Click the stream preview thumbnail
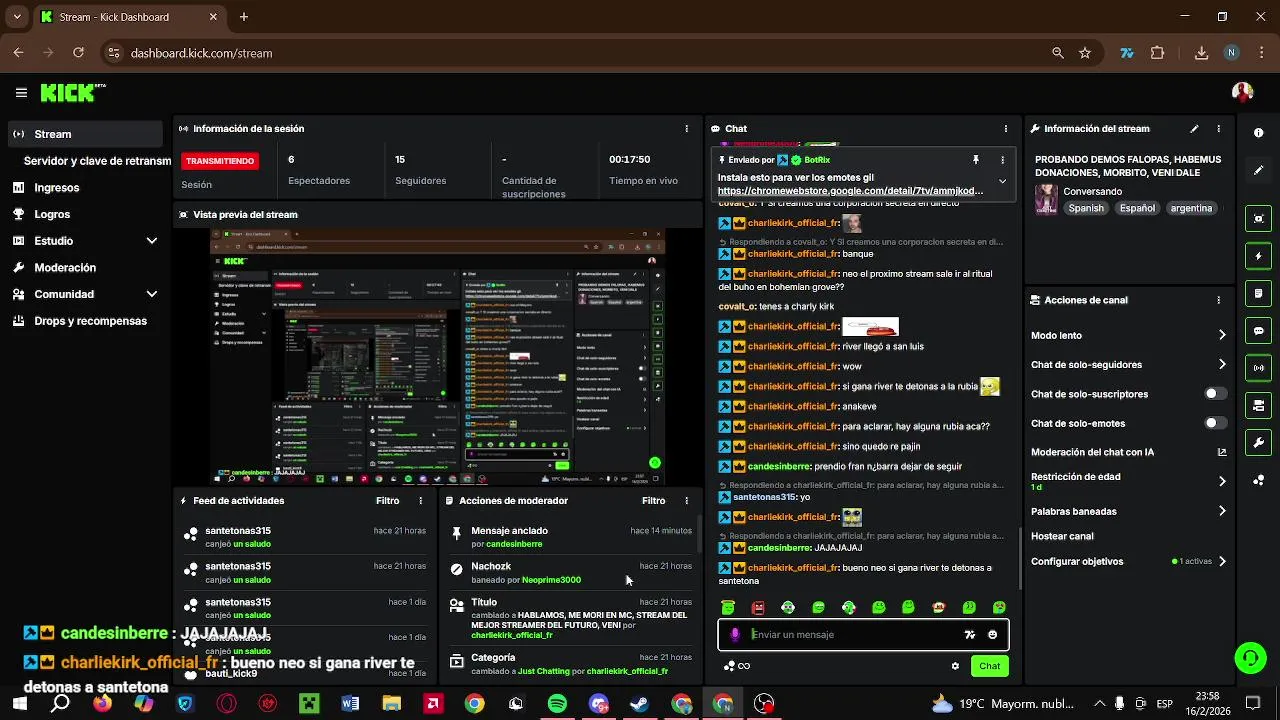The width and height of the screenshot is (1280, 720). click(x=437, y=356)
